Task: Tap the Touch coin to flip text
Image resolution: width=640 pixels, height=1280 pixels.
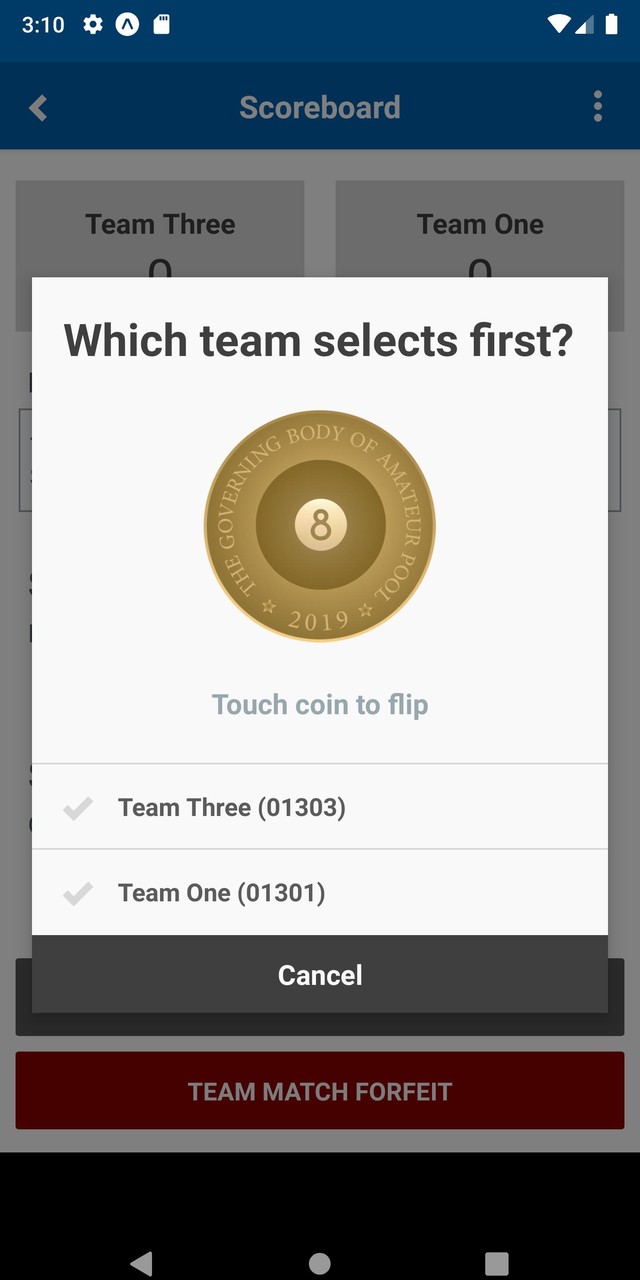Action: (x=320, y=705)
